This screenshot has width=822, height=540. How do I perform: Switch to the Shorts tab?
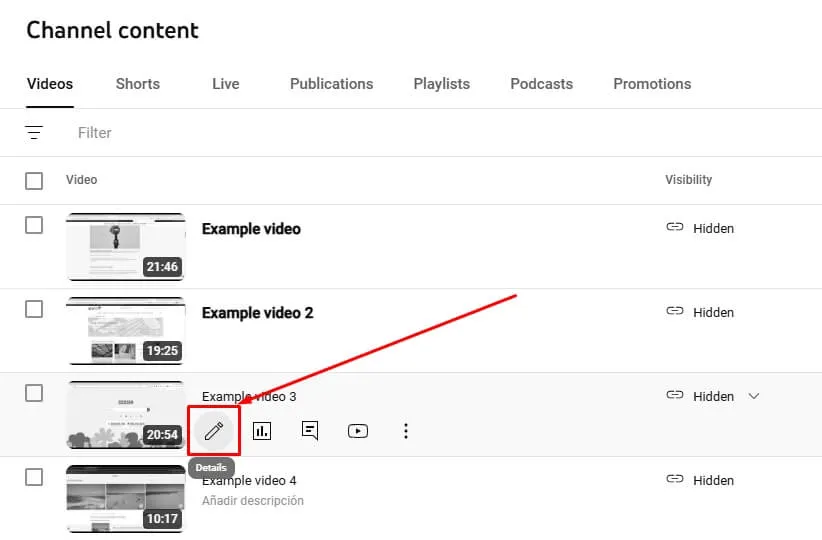(137, 84)
